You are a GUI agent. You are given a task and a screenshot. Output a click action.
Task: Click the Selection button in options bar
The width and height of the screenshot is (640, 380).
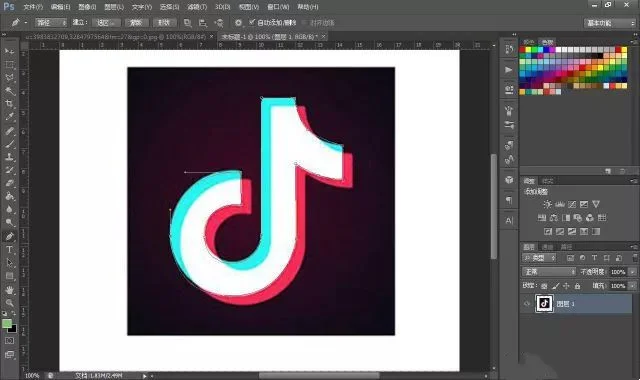(x=106, y=22)
